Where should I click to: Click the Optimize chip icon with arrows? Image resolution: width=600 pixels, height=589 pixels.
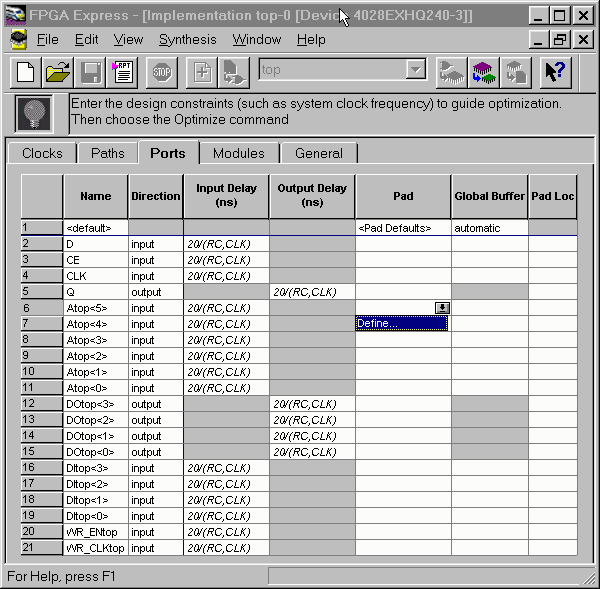(484, 72)
